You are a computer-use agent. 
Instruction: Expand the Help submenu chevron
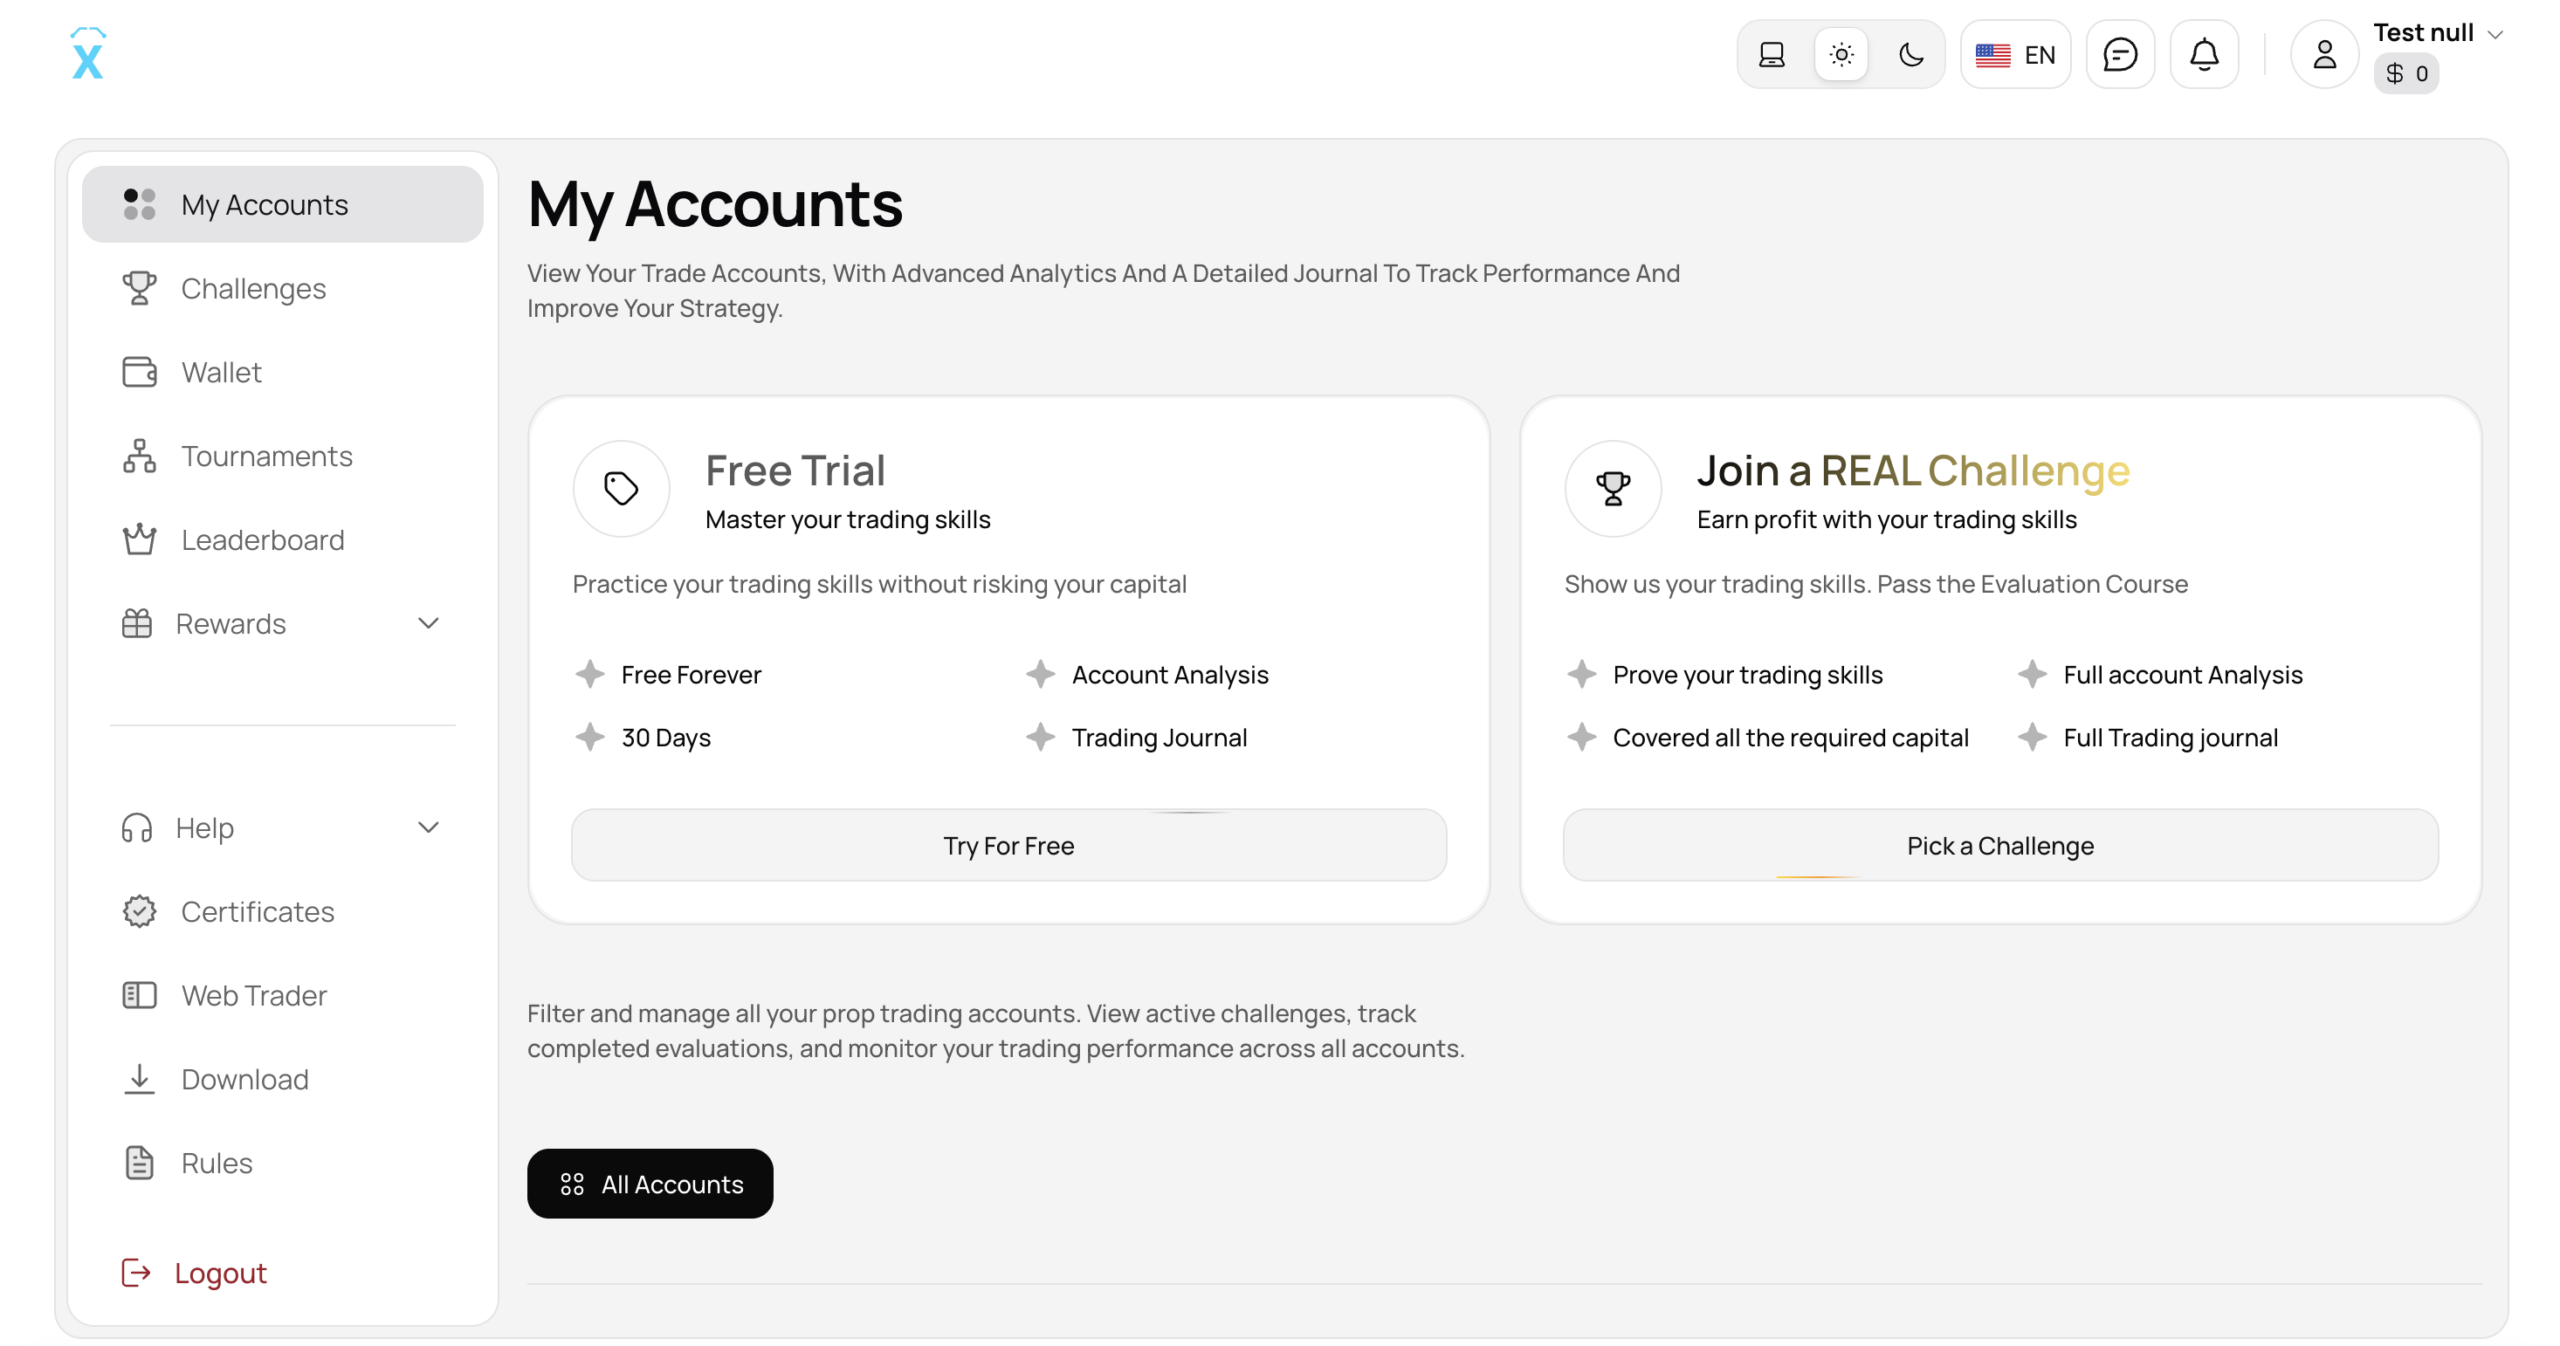pos(428,828)
